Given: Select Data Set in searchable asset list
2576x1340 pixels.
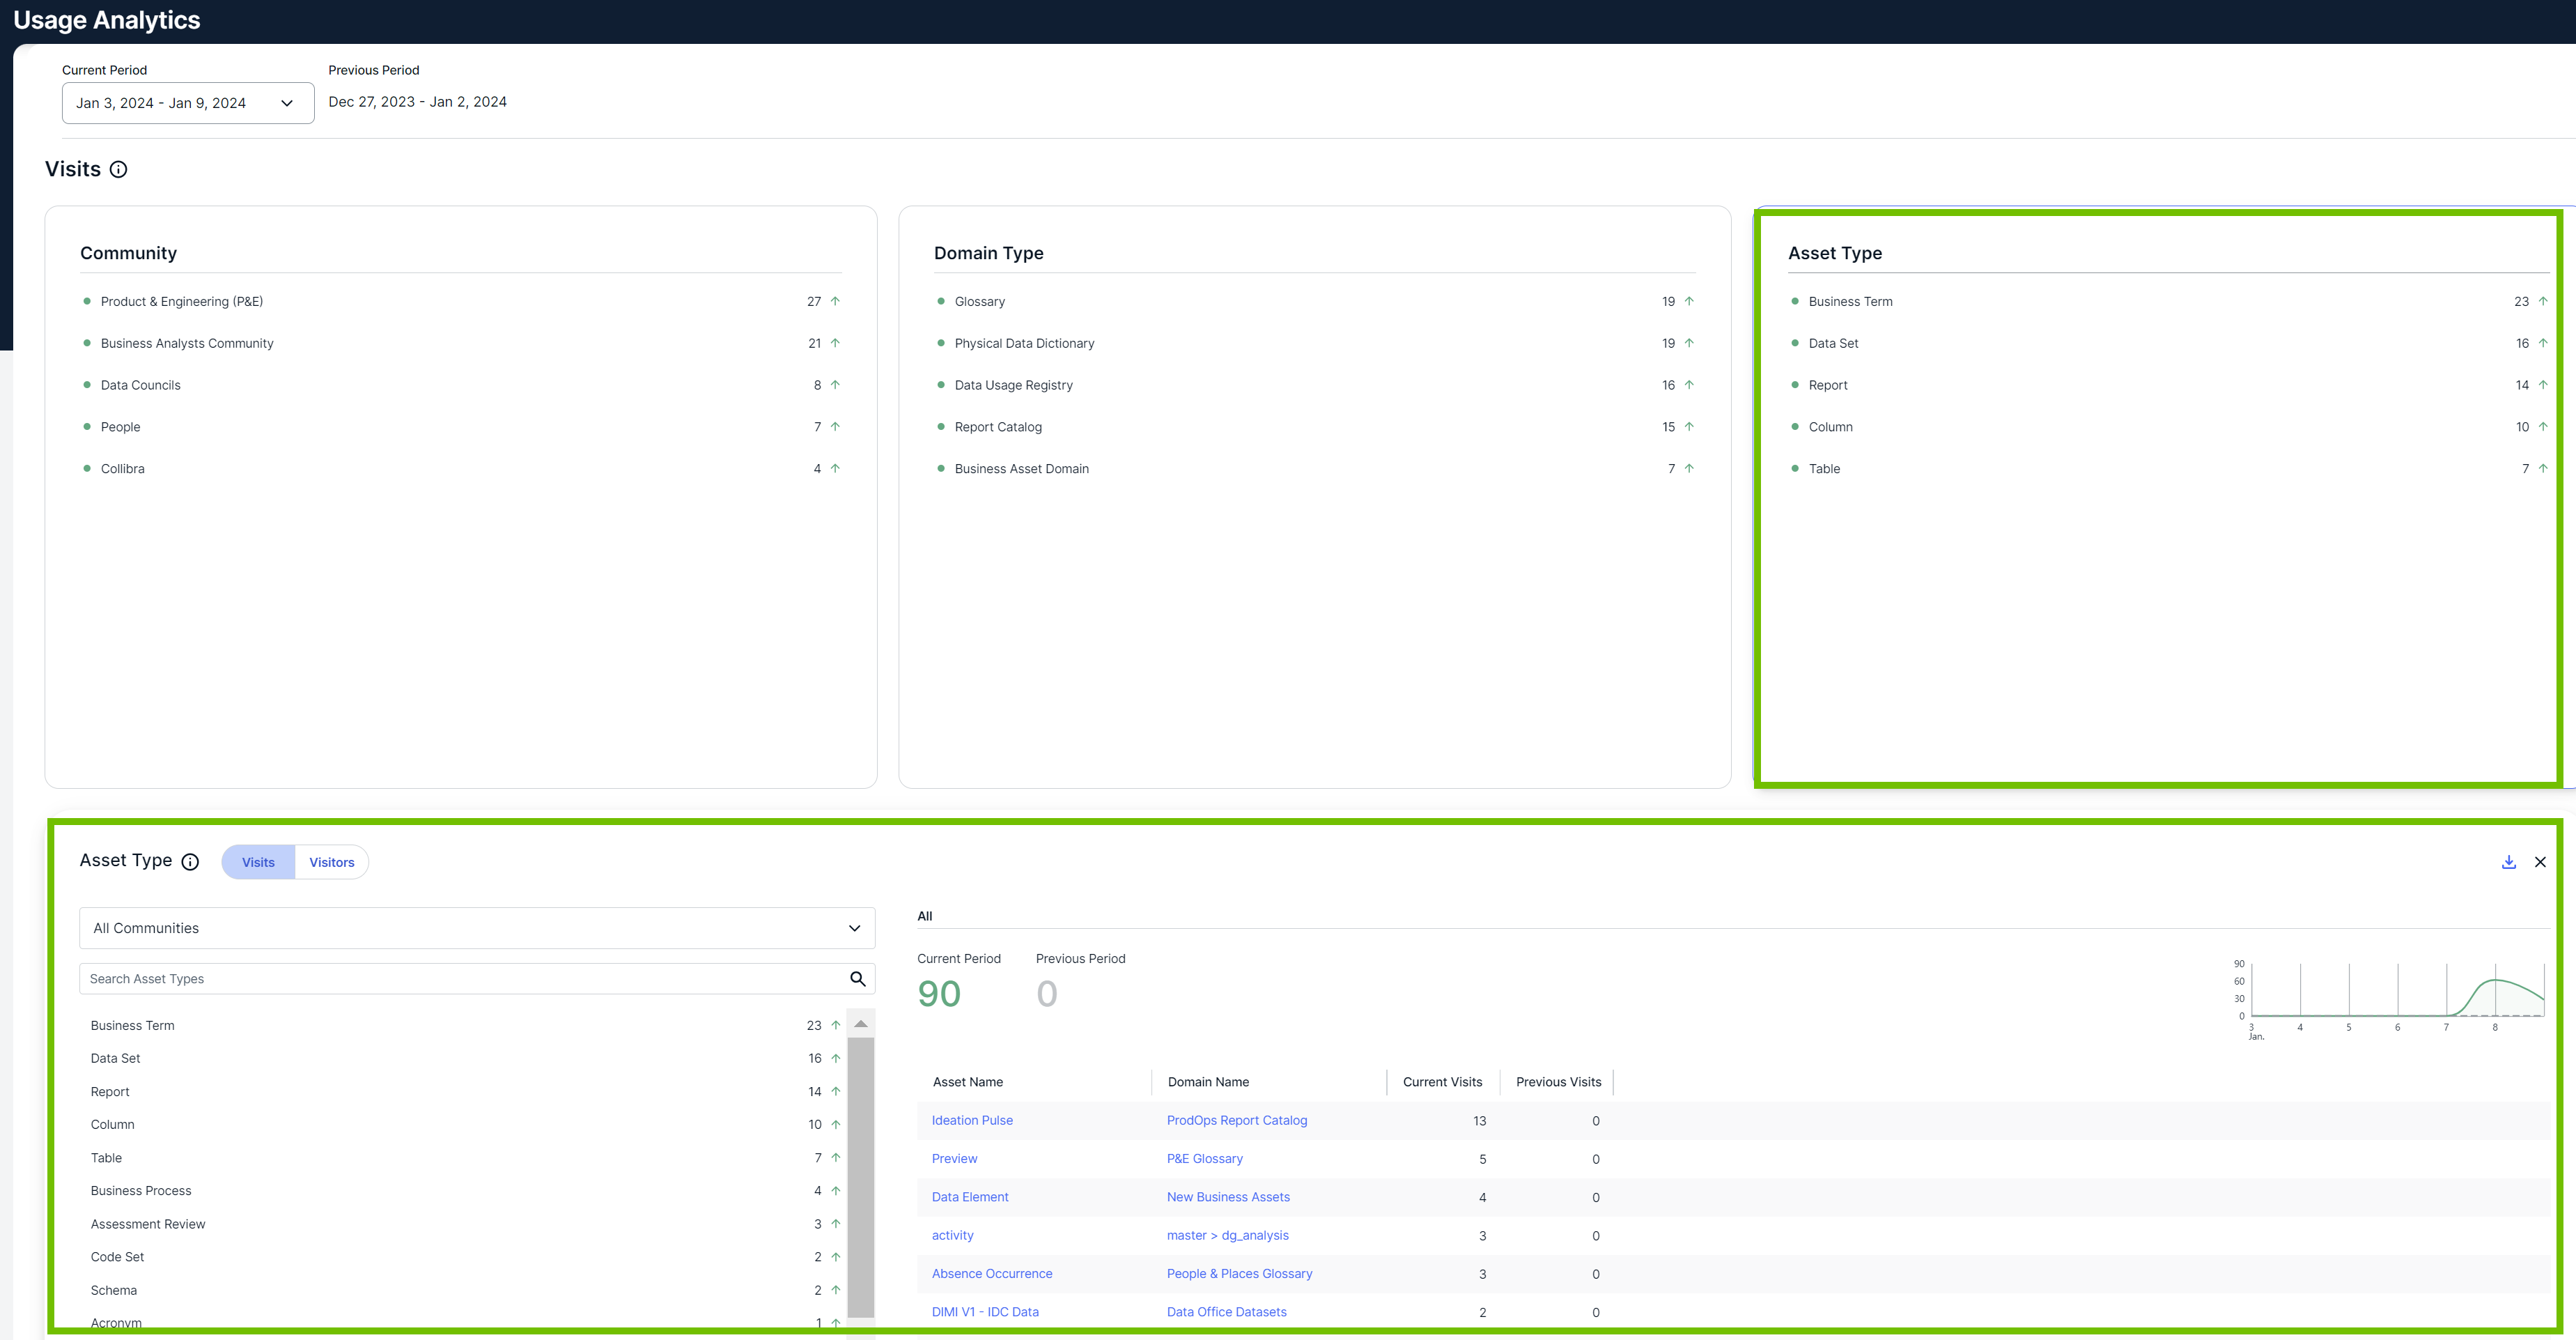Looking at the screenshot, I should tap(463, 1058).
